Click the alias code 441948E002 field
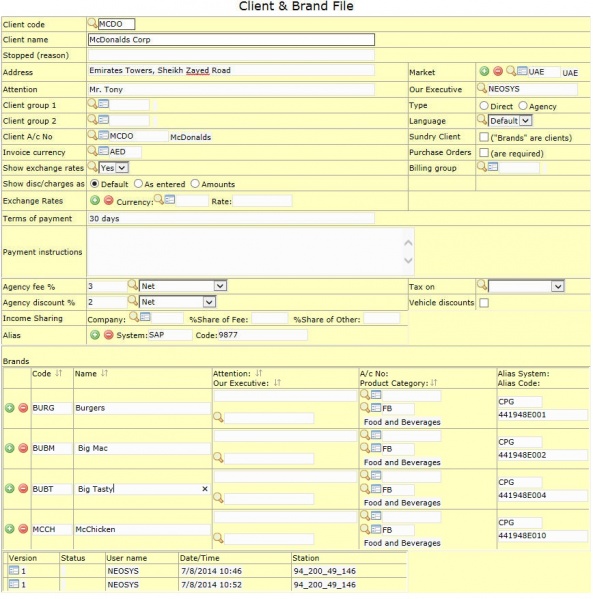The height and width of the screenshot is (599, 593). click(543, 455)
